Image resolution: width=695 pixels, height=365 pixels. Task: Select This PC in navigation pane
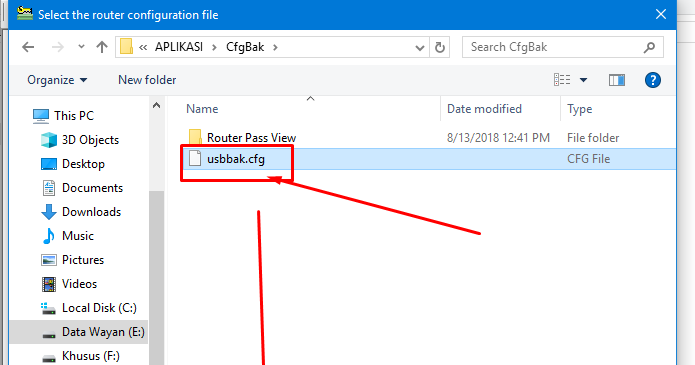[74, 116]
